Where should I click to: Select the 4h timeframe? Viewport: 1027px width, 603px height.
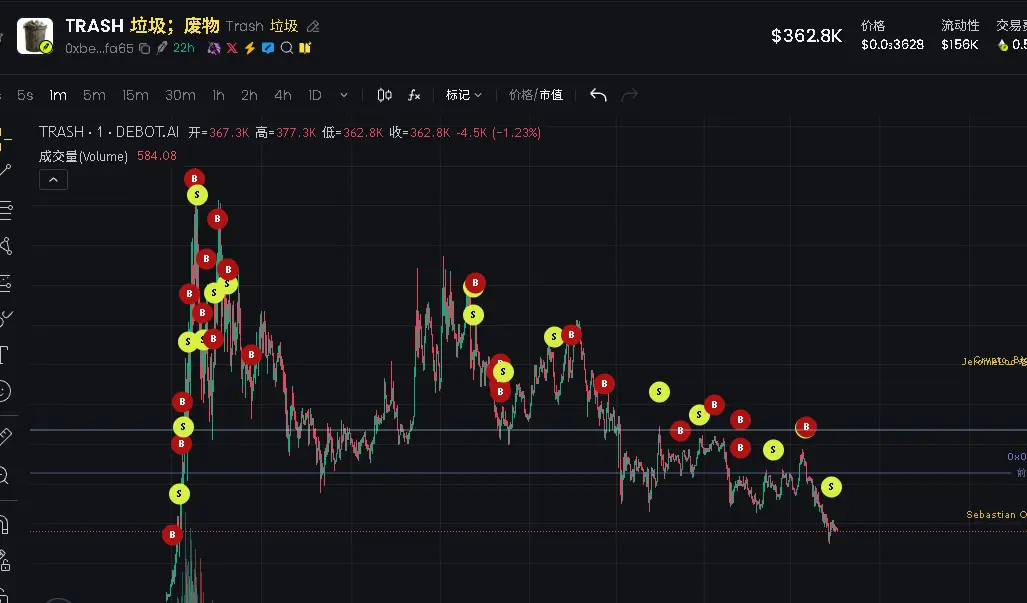[283, 95]
